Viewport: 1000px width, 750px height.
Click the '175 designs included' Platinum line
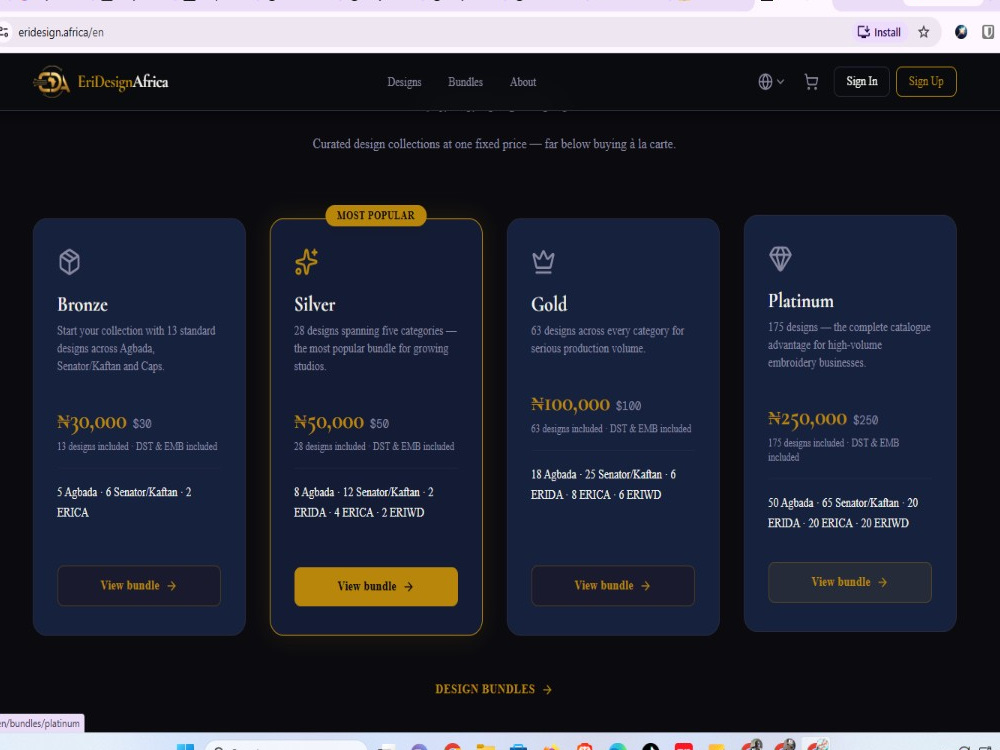coord(834,450)
